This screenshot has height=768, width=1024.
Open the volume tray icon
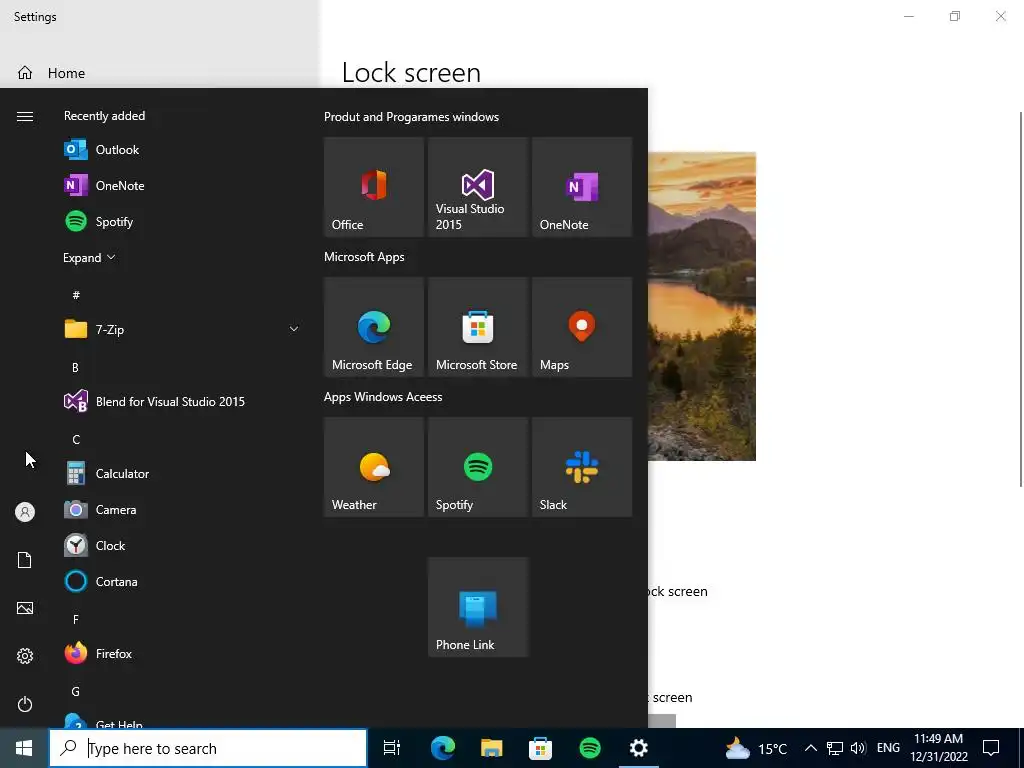coord(859,748)
